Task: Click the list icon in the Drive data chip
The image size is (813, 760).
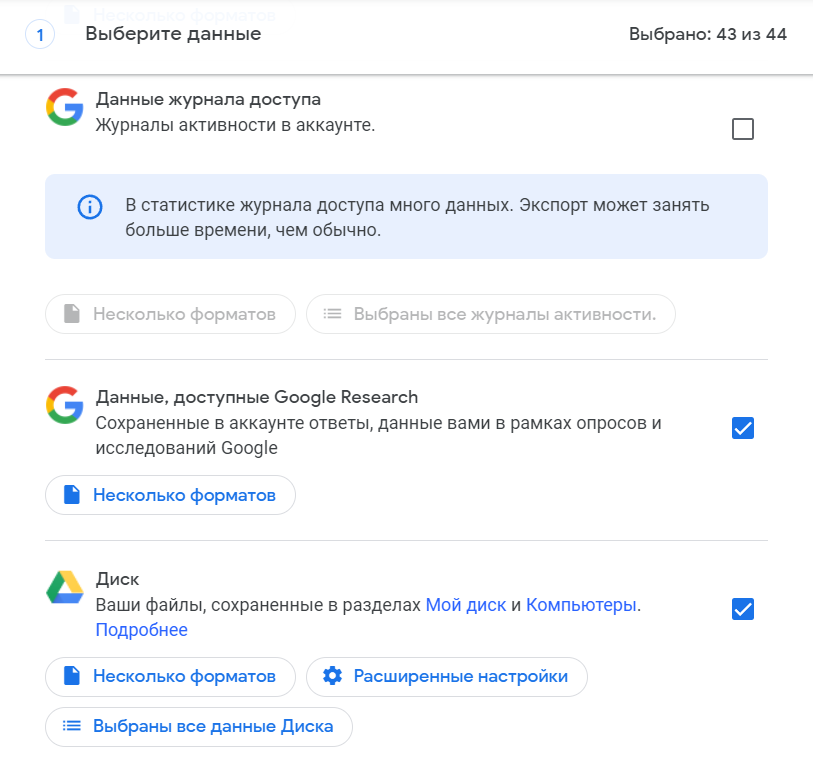Action: 71,727
